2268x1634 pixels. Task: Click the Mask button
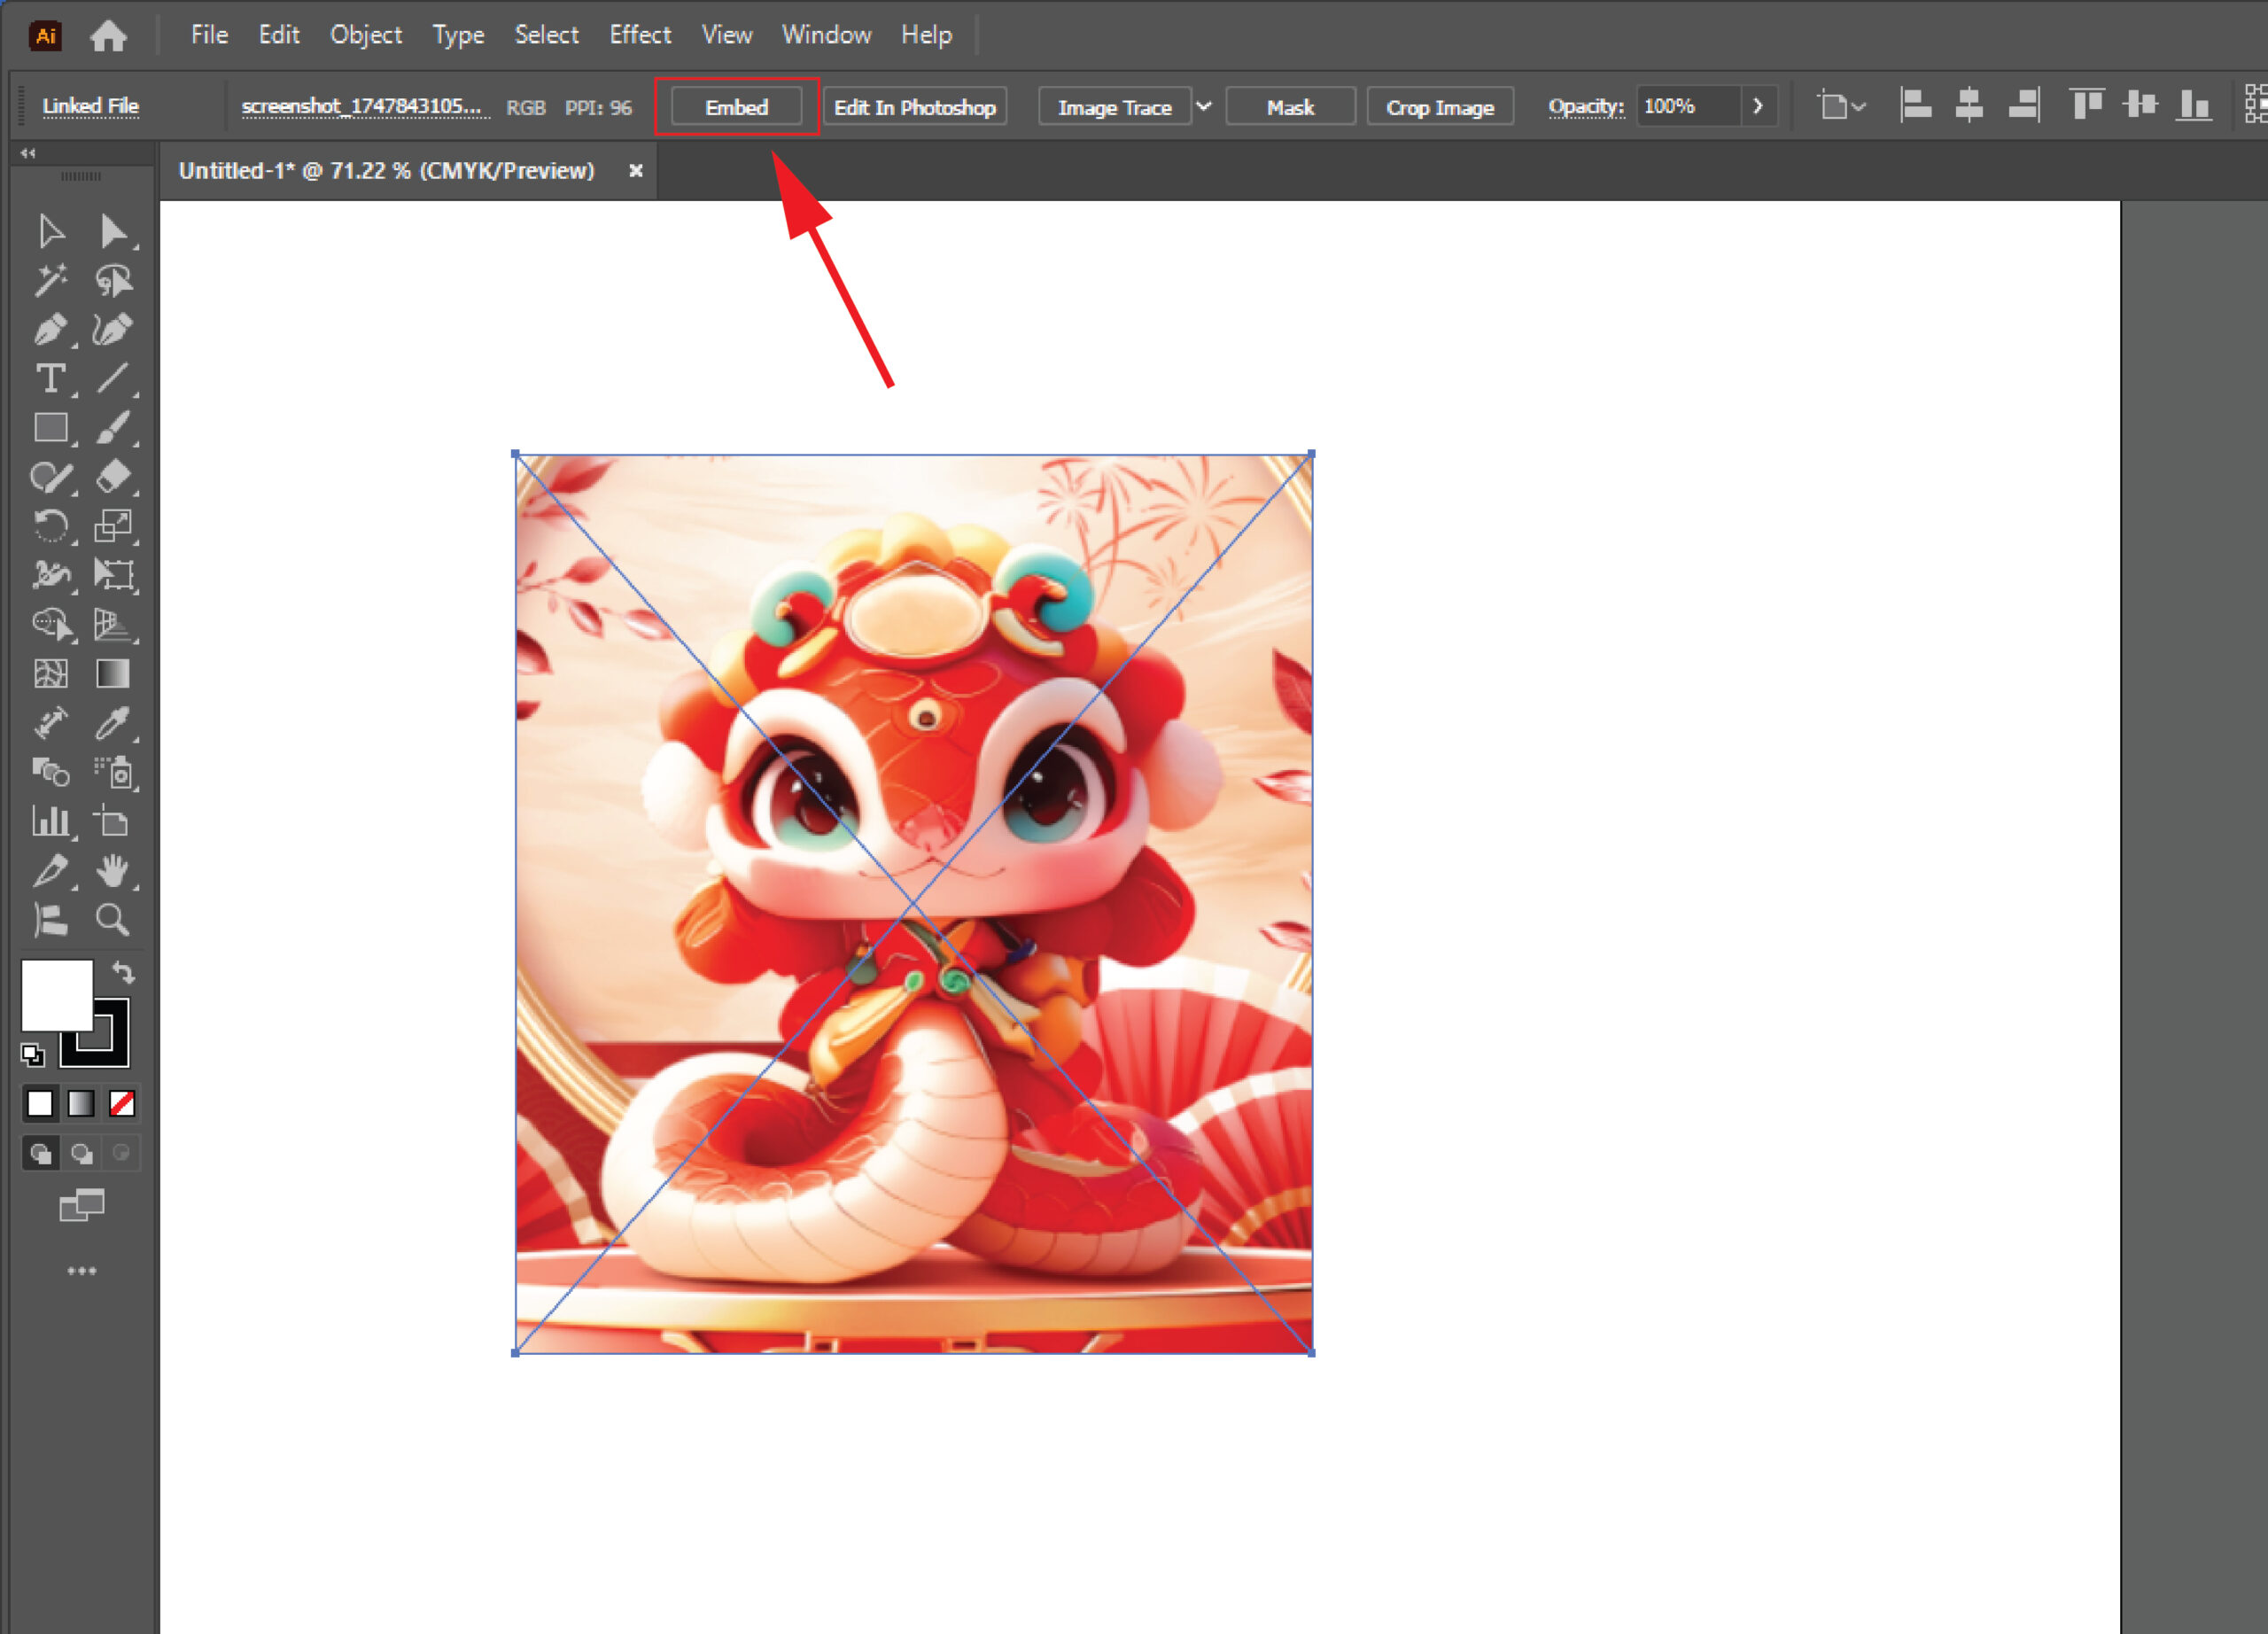[1290, 107]
